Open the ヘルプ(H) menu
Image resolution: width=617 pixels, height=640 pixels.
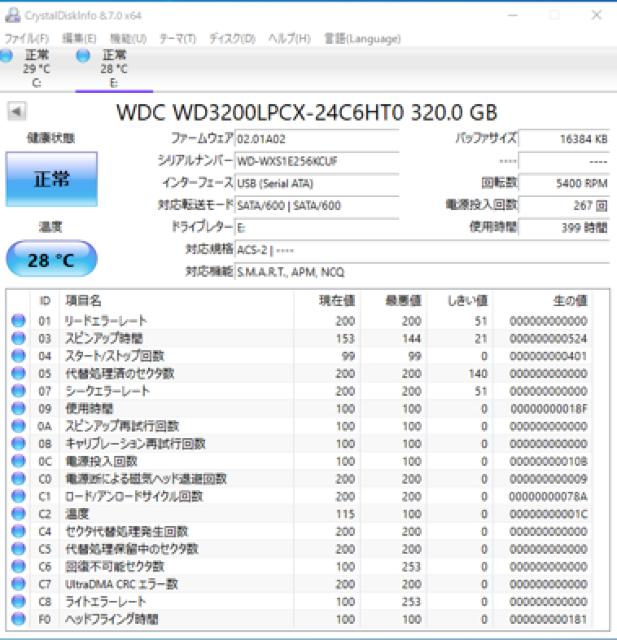coord(289,39)
